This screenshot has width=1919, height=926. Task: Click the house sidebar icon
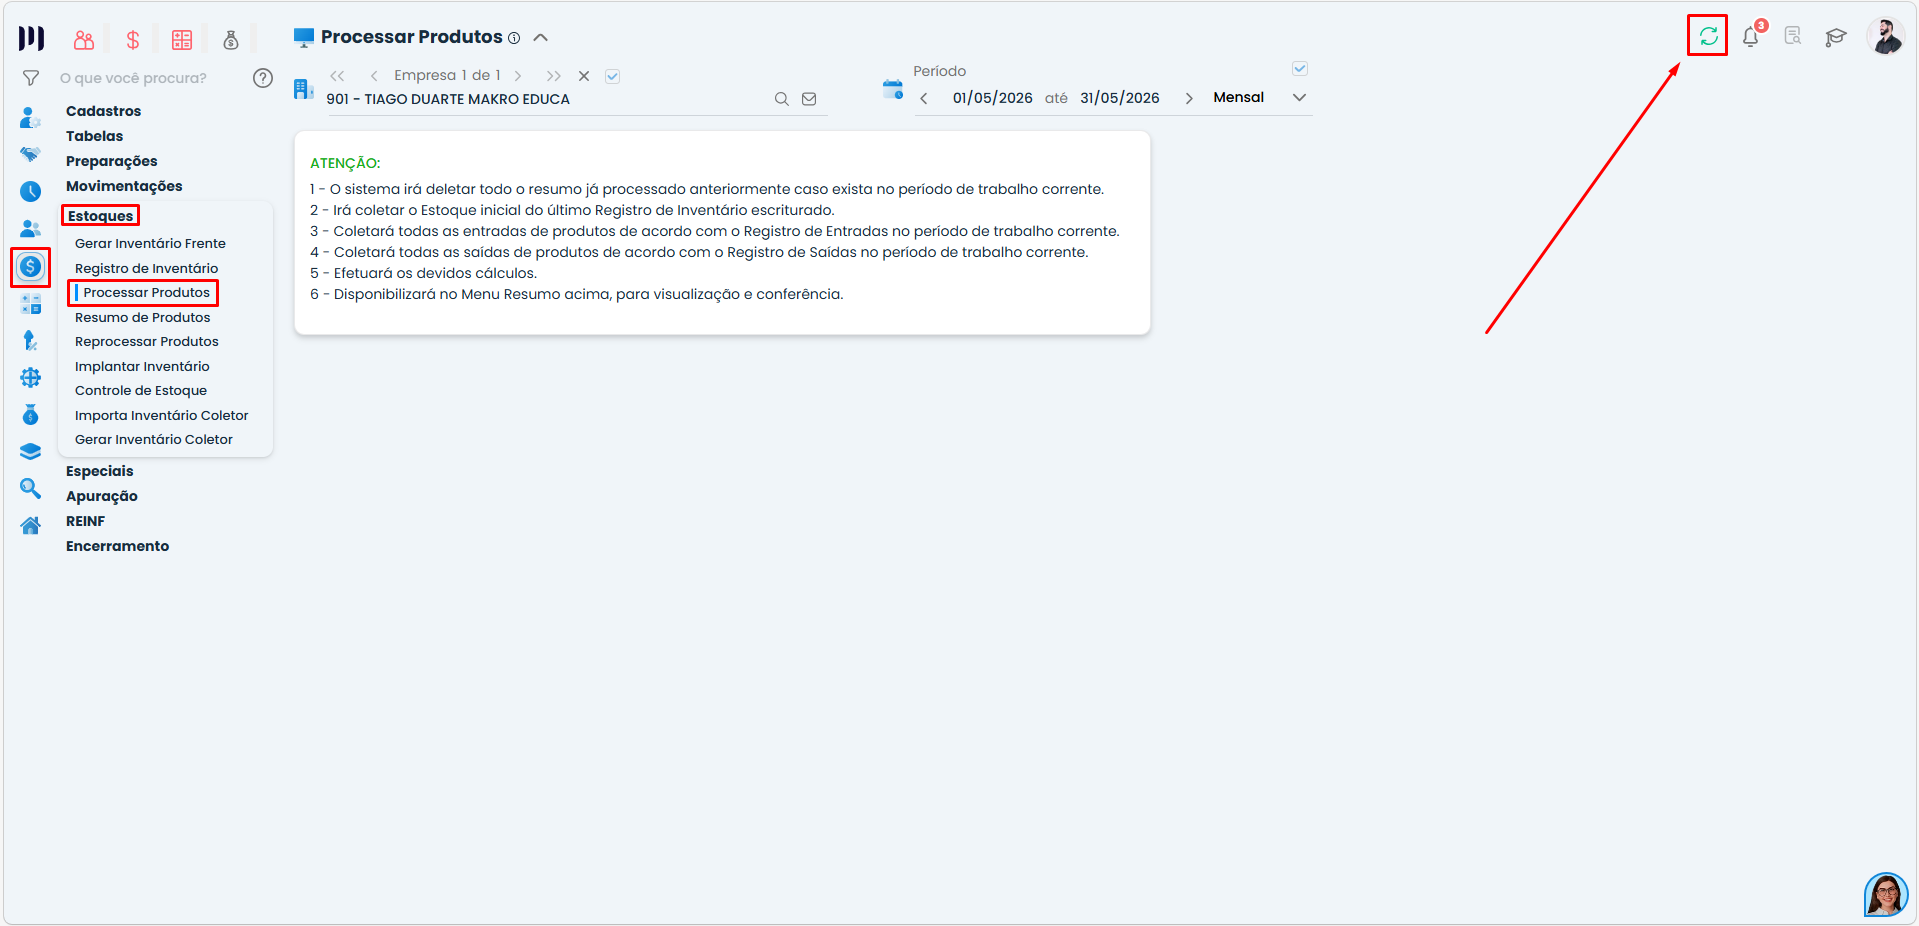tap(31, 526)
